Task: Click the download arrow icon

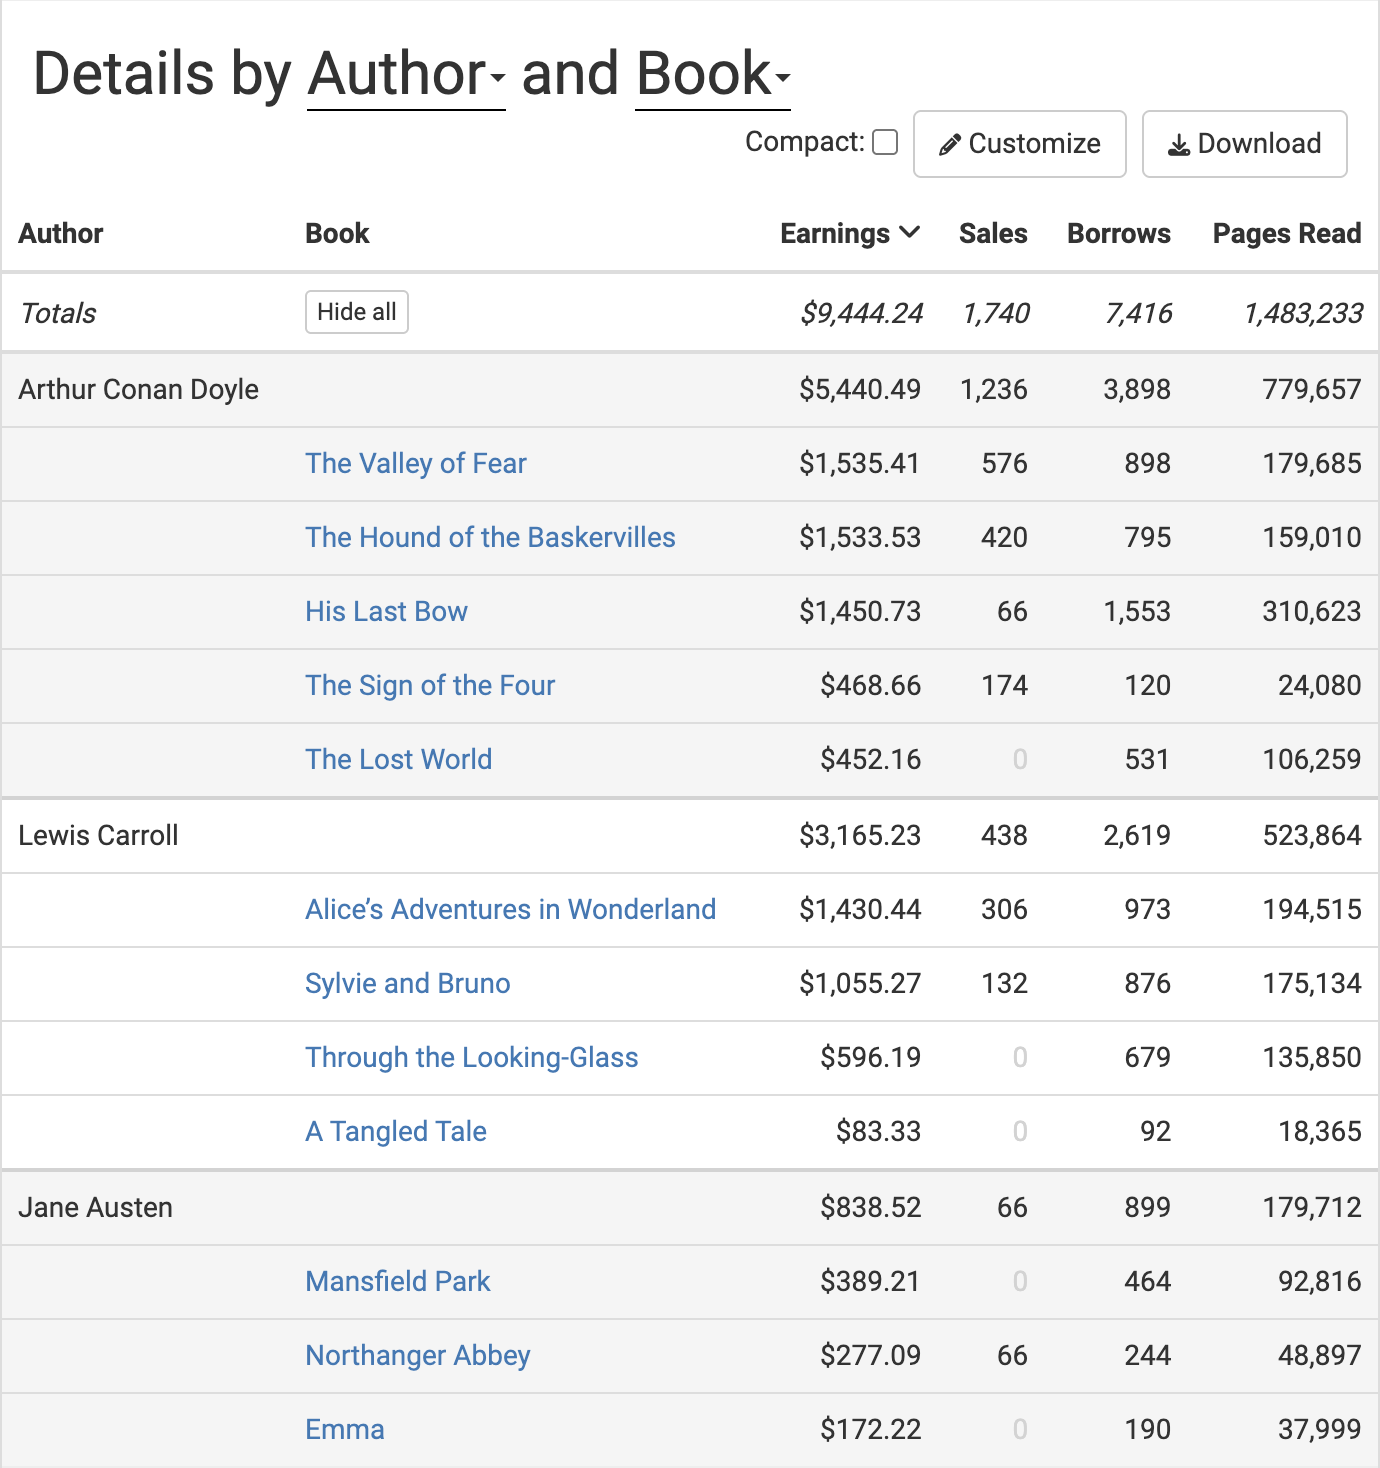Action: [1179, 145]
